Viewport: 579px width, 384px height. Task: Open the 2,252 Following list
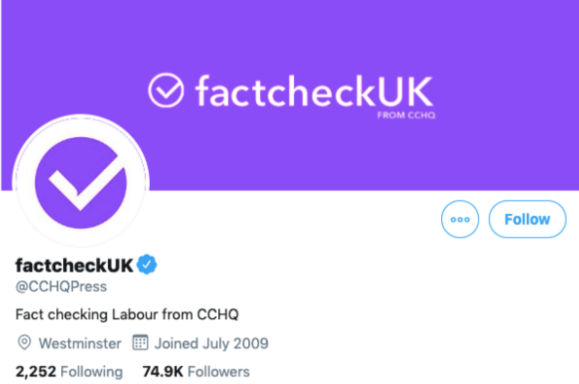pyautogui.click(x=69, y=371)
